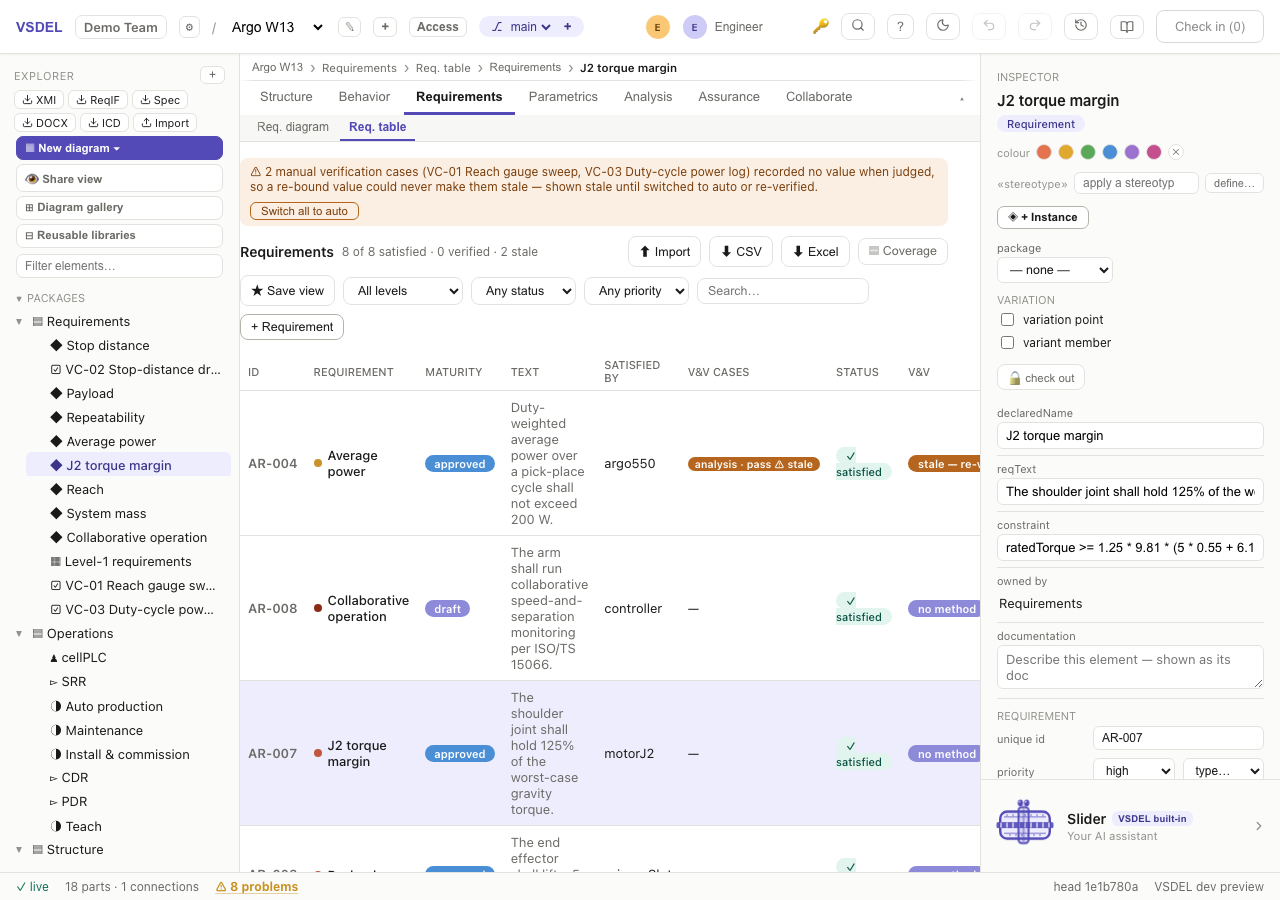Collapse the Operations tree package
This screenshot has height=900, width=1280.
[19, 634]
